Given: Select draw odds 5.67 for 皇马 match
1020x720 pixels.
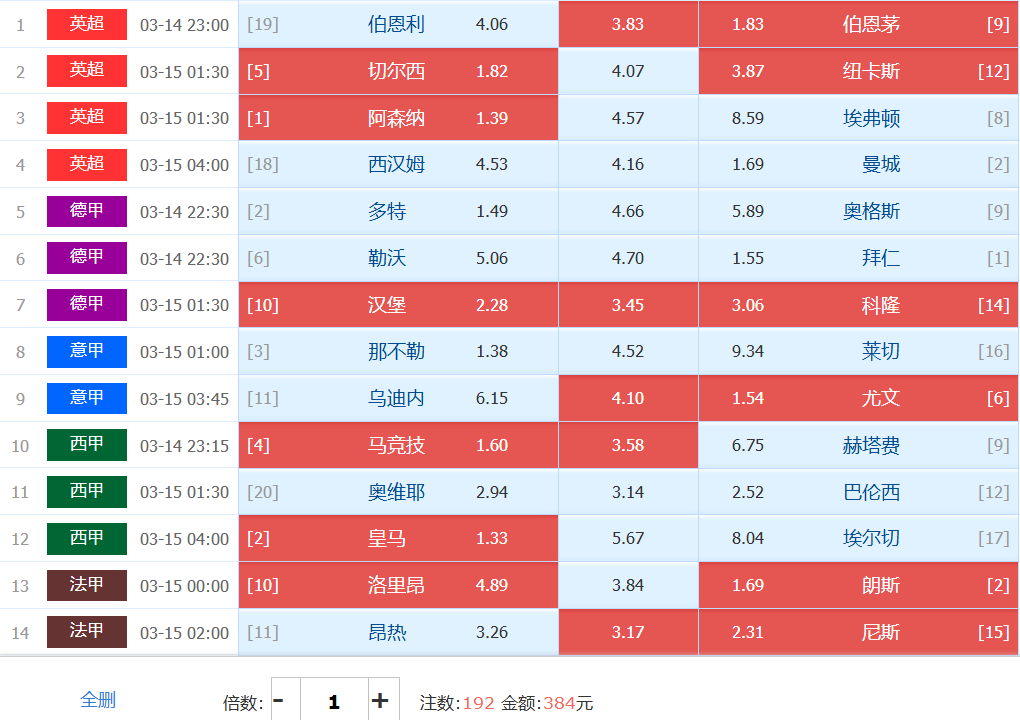Looking at the screenshot, I should click(x=628, y=539).
